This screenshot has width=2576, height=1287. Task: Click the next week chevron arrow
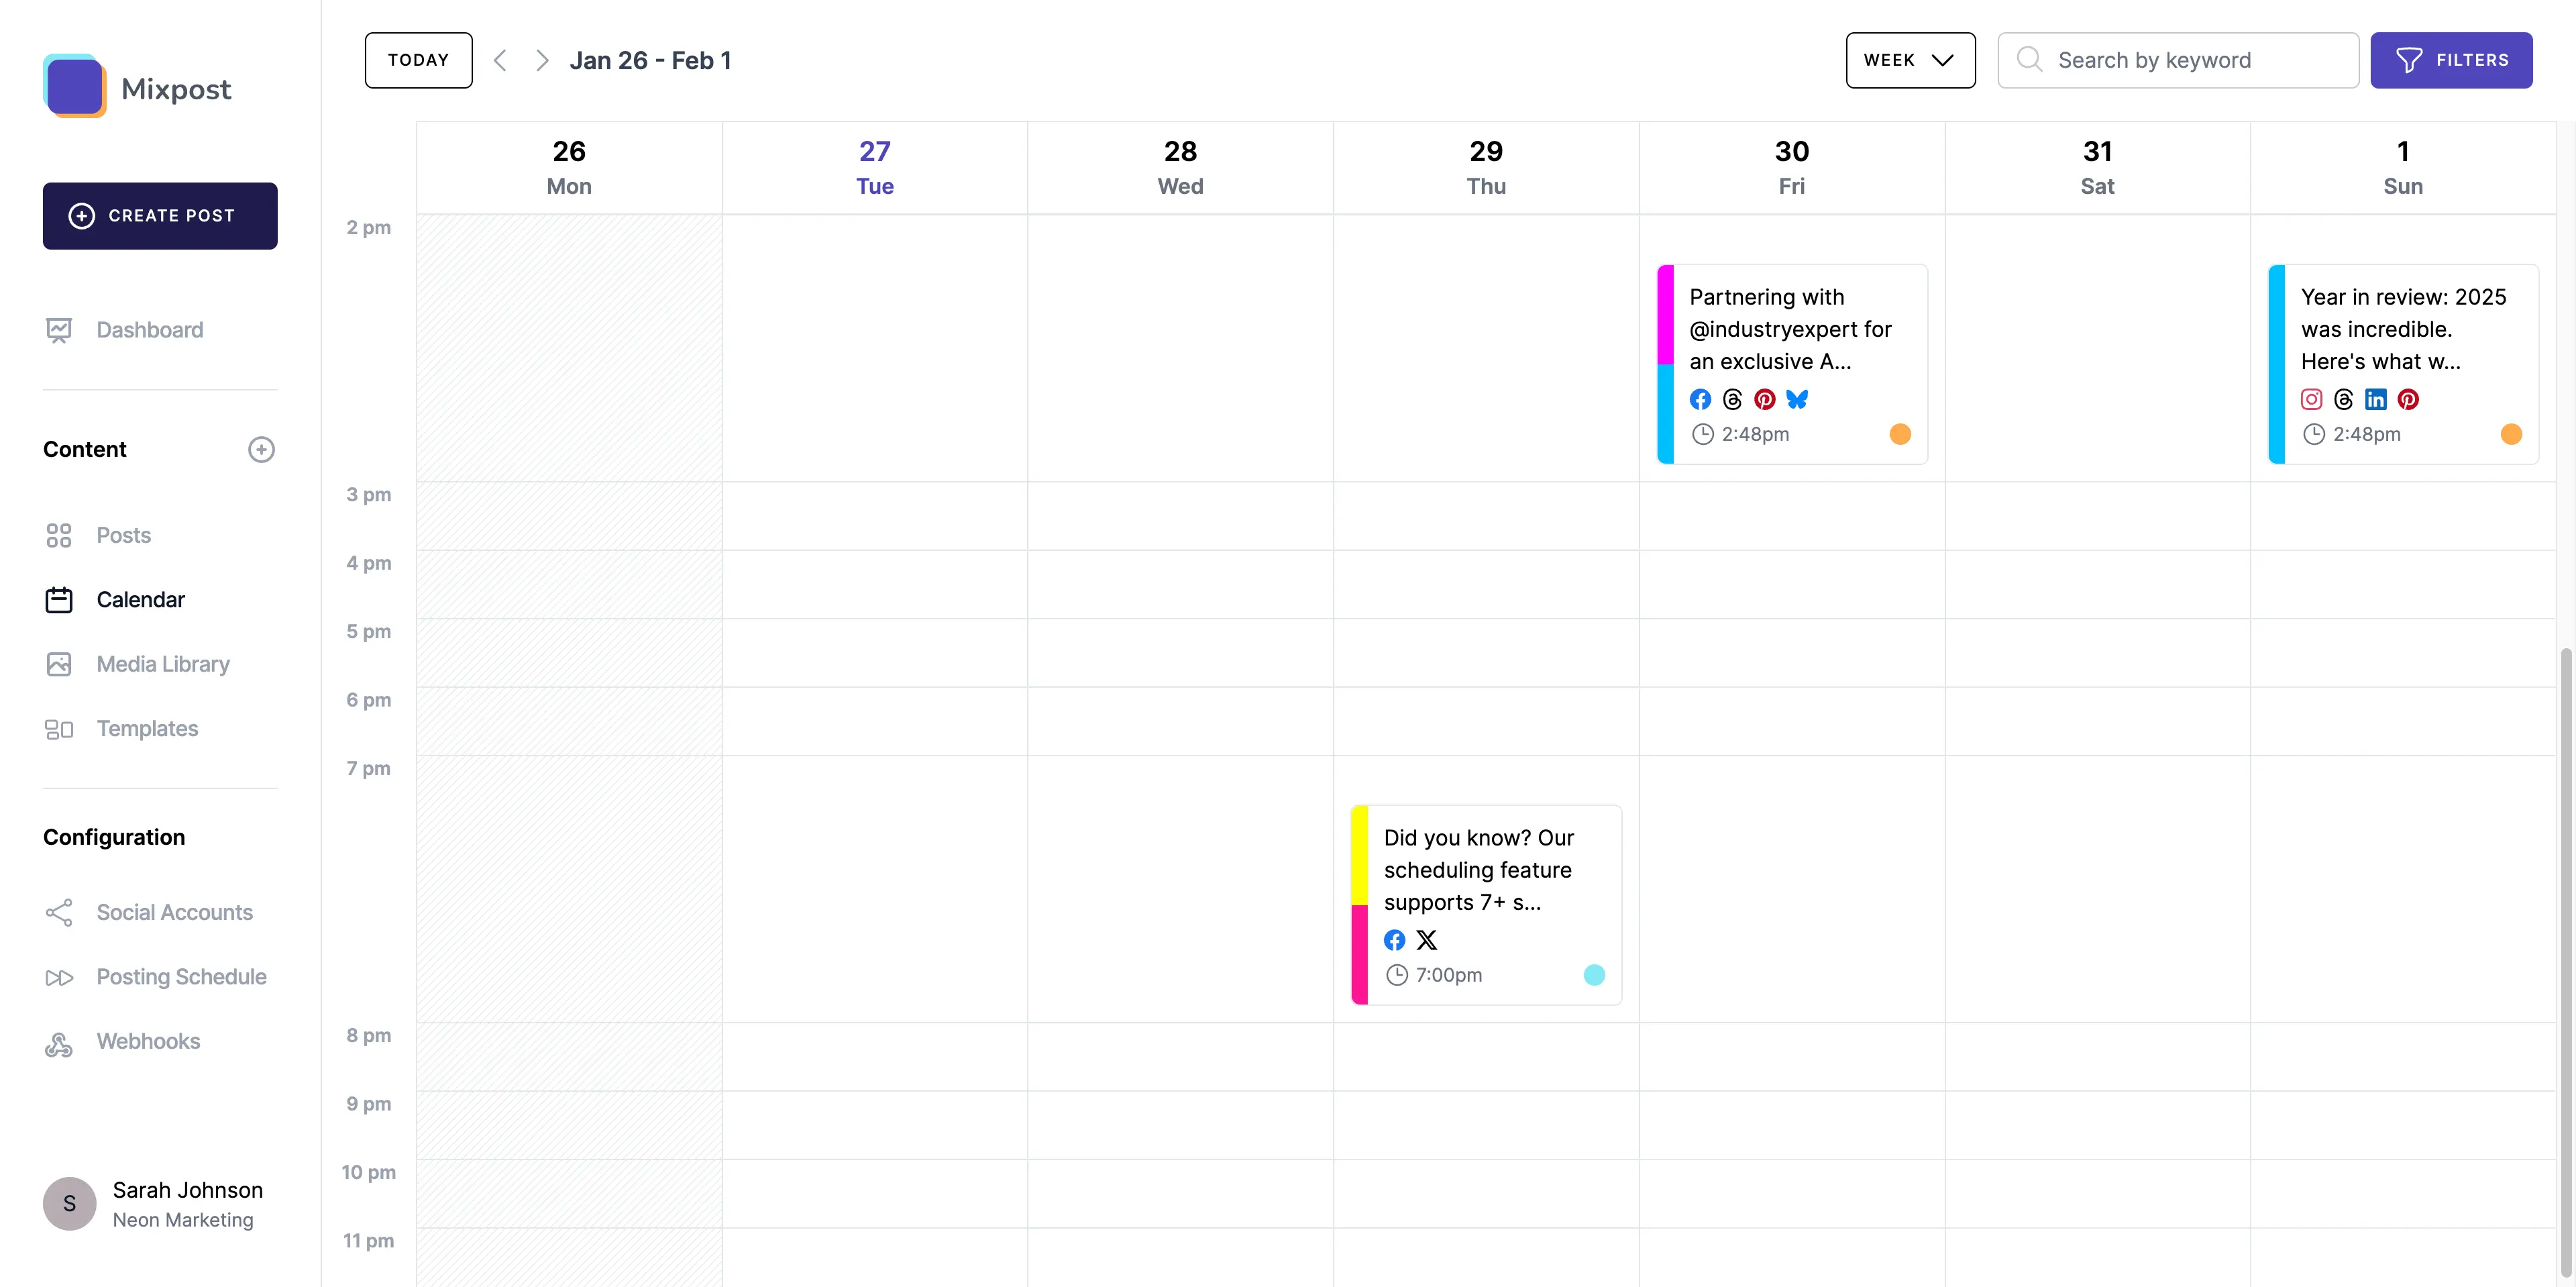click(542, 60)
